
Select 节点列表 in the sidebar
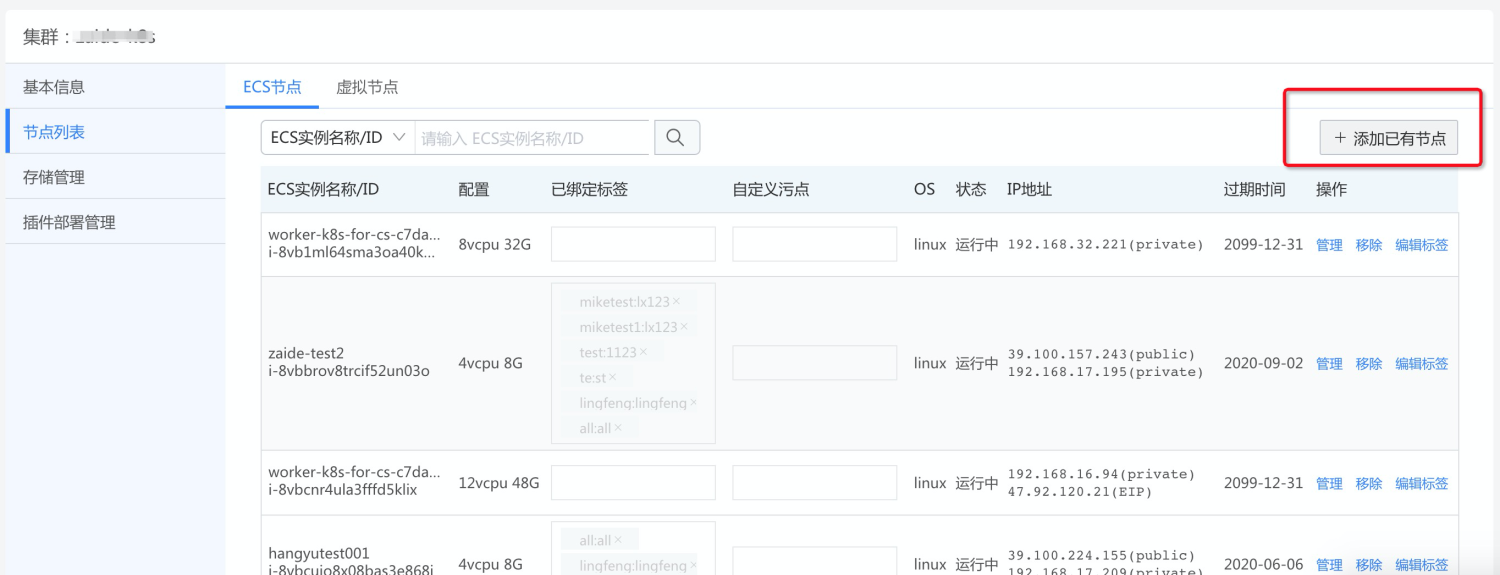115,132
